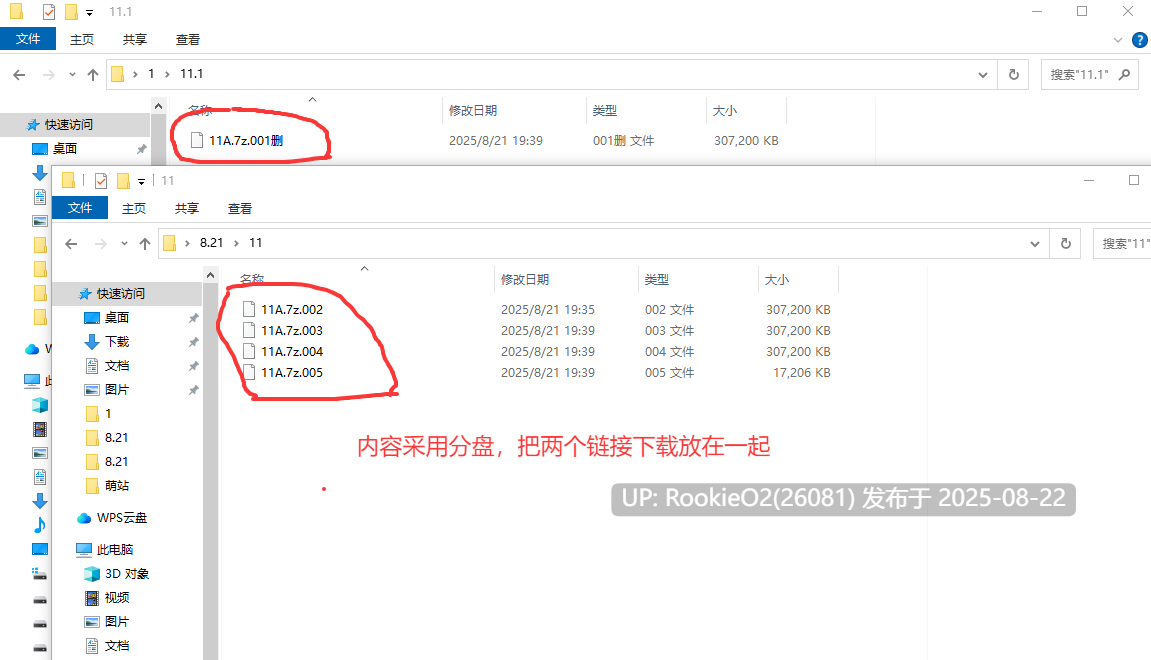Image resolution: width=1151 pixels, height=660 pixels.
Task: Unpin 桌面 pin icon in the 11 window sidebar
Action: tap(193, 318)
